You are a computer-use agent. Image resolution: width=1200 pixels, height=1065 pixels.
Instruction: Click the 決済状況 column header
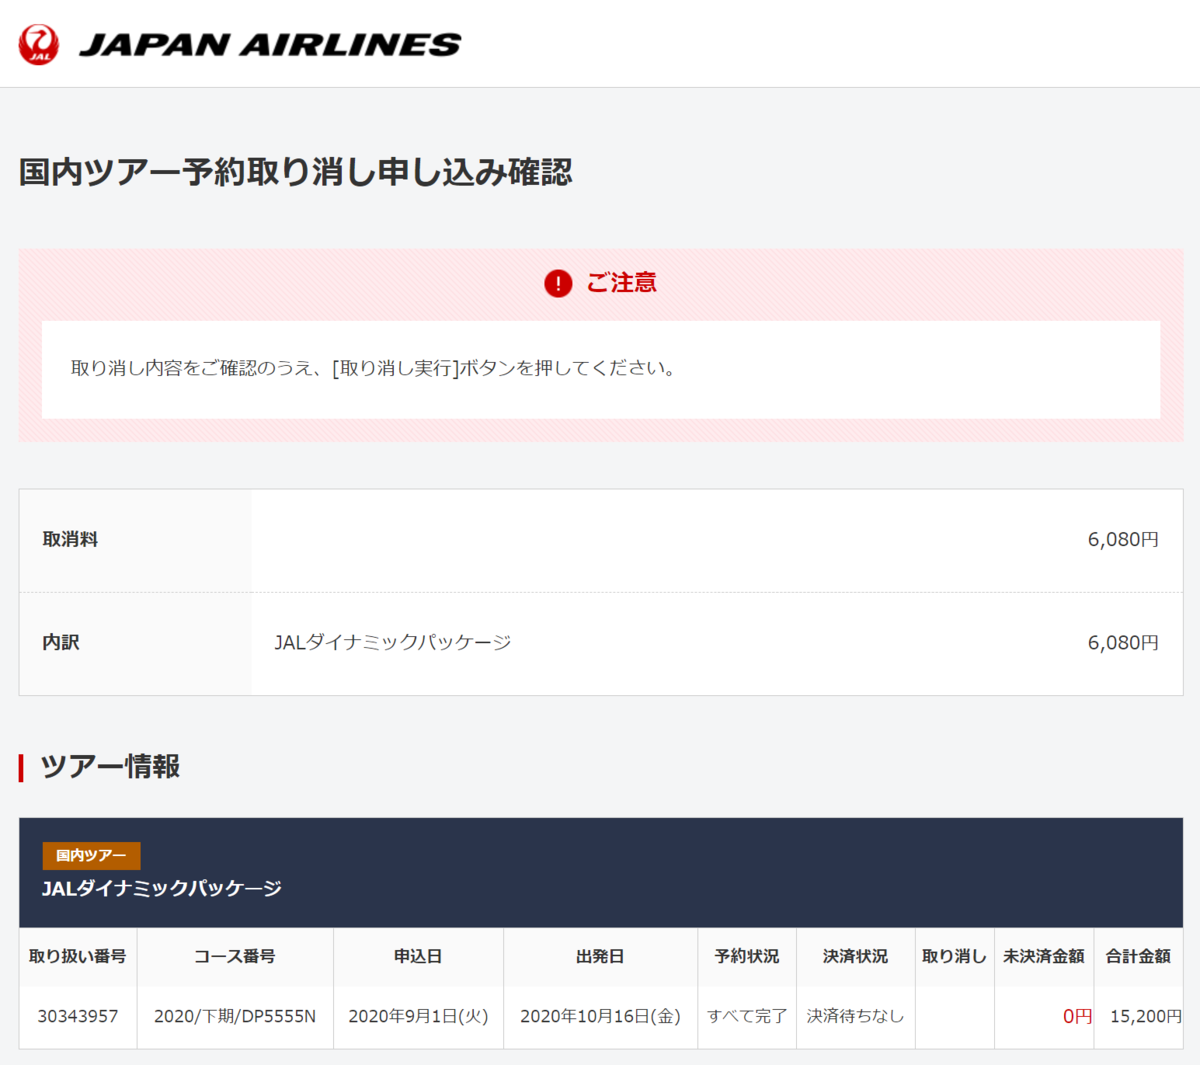click(x=855, y=956)
